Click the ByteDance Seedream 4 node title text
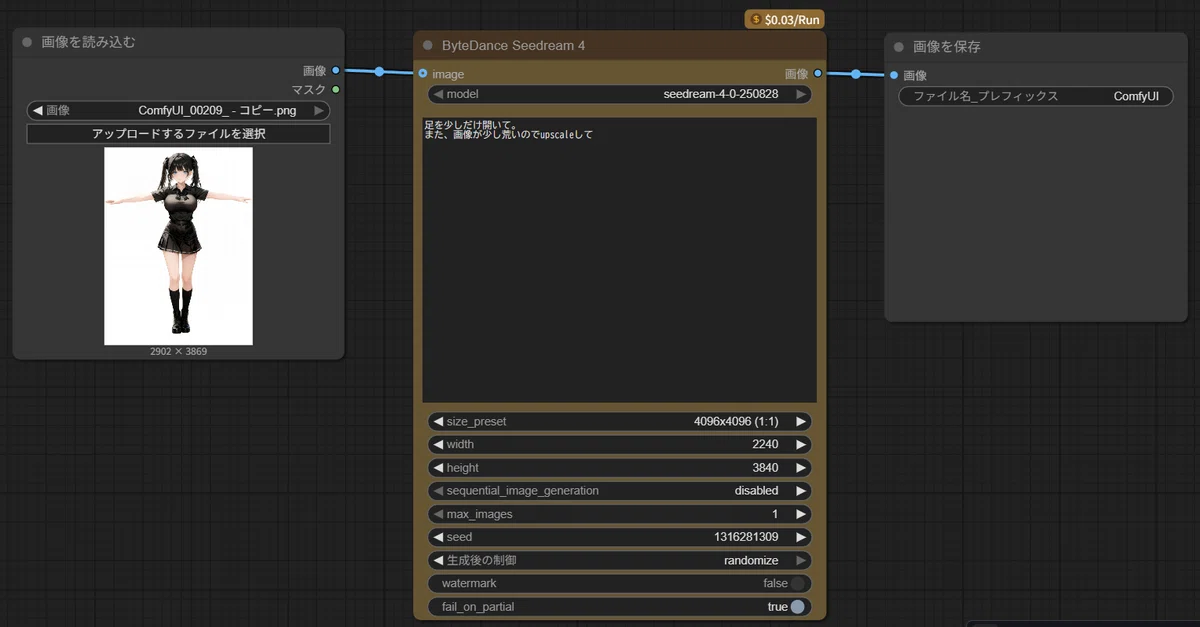The width and height of the screenshot is (1200, 627). tap(513, 45)
